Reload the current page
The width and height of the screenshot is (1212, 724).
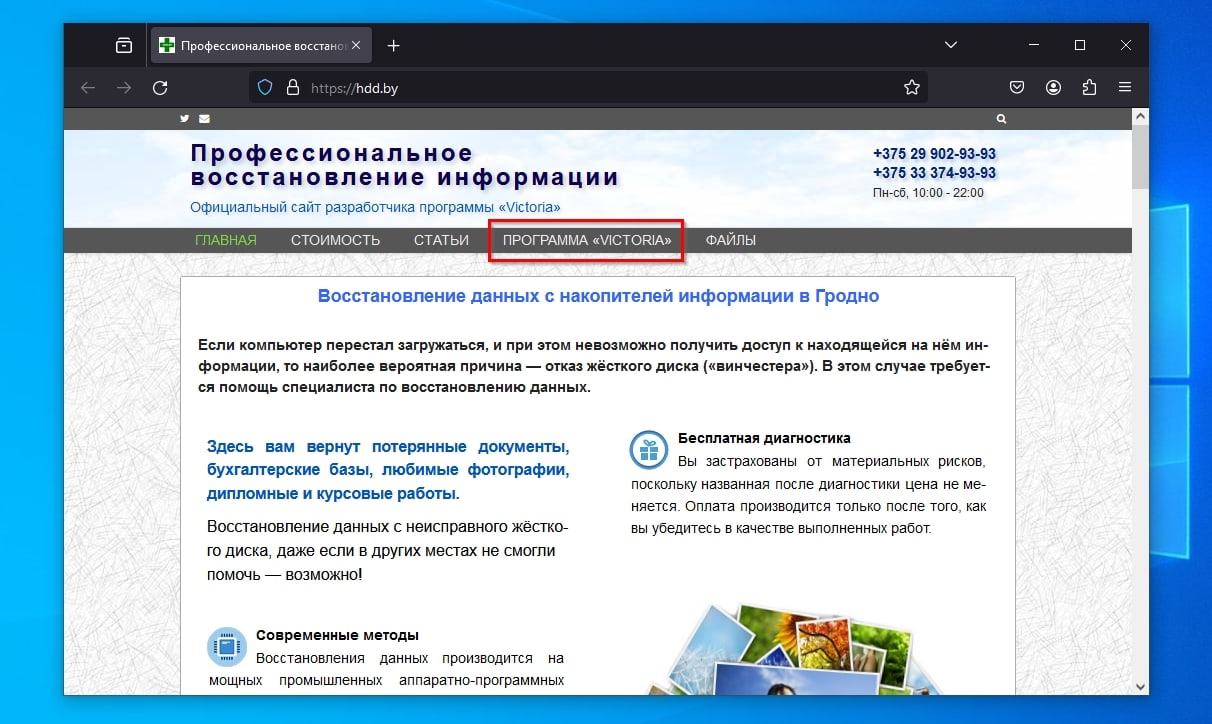point(160,88)
